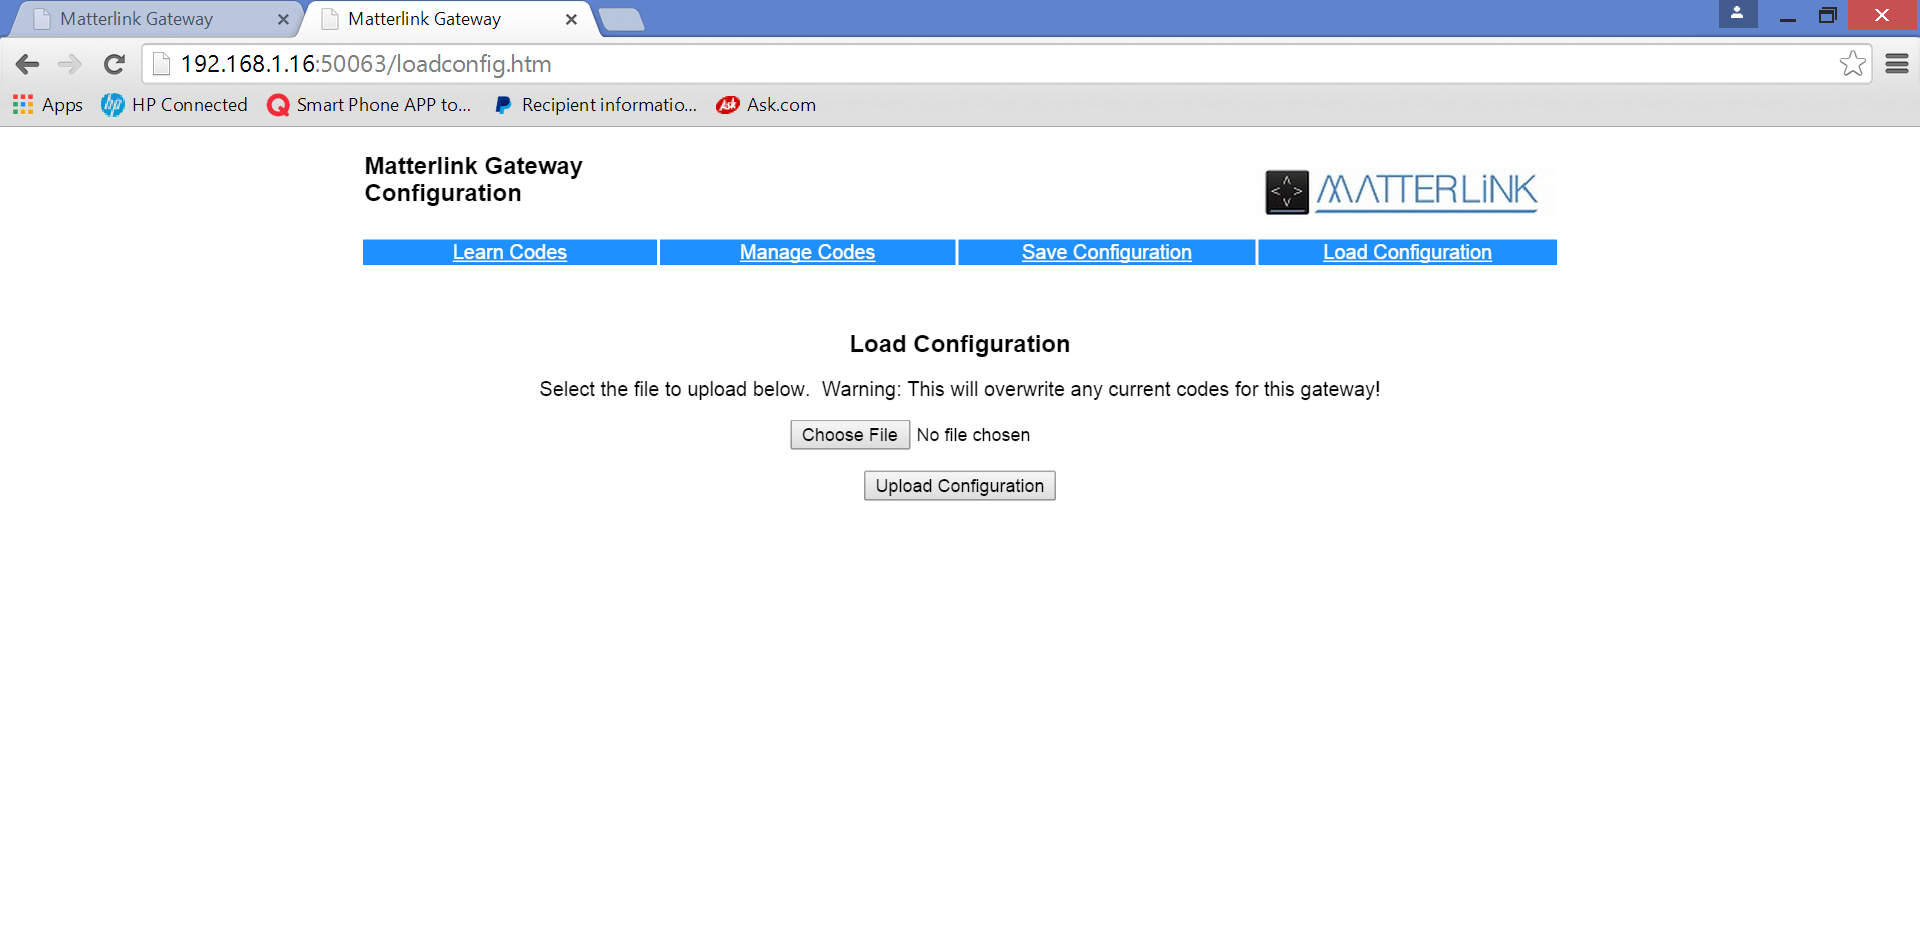Screen dimensions: 1920x942
Task: Open the HP Connected bookmark
Action: (x=175, y=104)
